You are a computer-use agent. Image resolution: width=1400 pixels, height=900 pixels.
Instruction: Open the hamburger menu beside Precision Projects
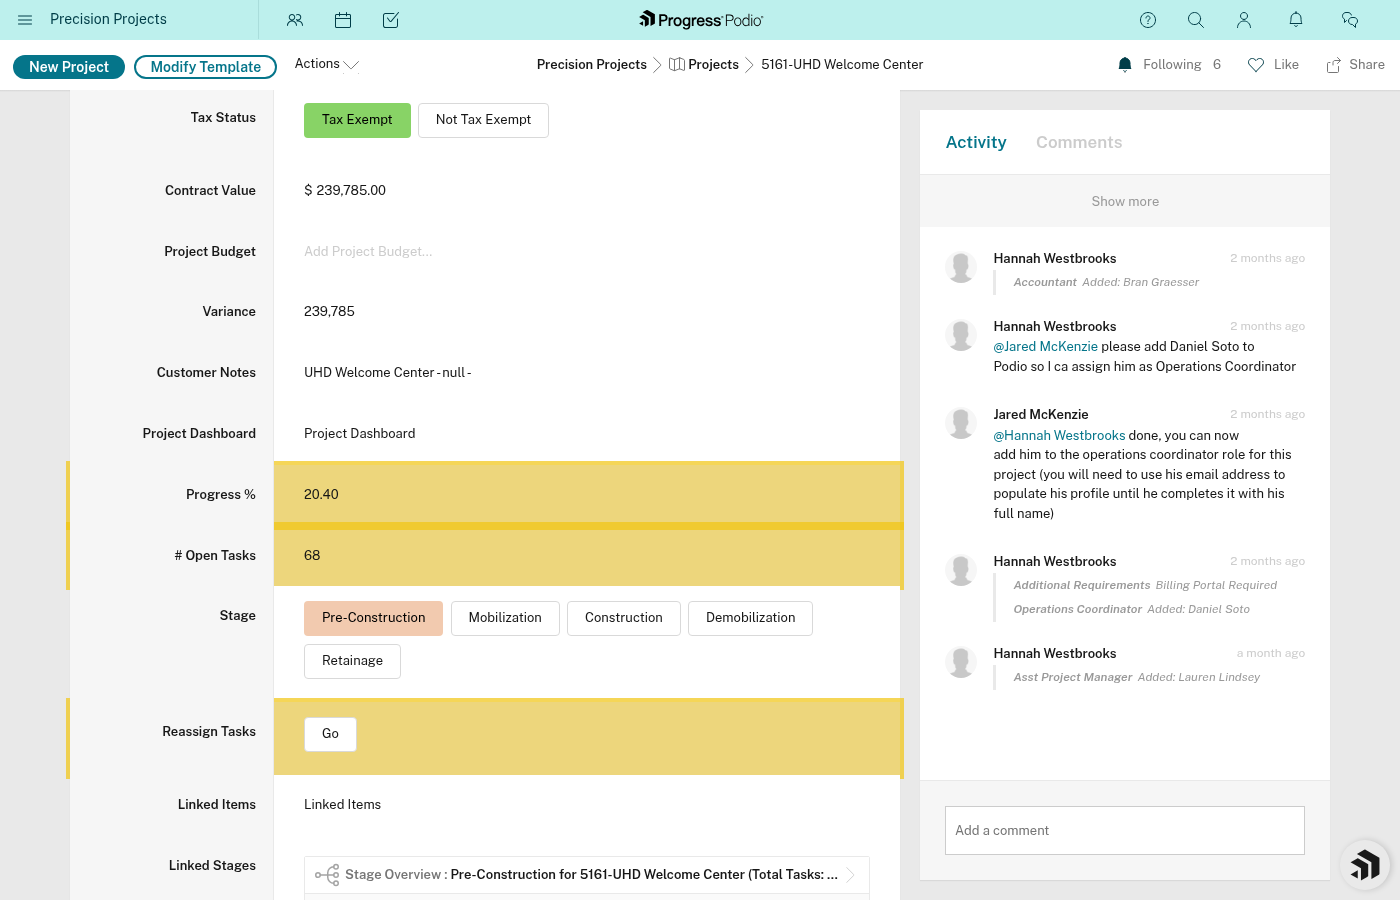pos(25,19)
